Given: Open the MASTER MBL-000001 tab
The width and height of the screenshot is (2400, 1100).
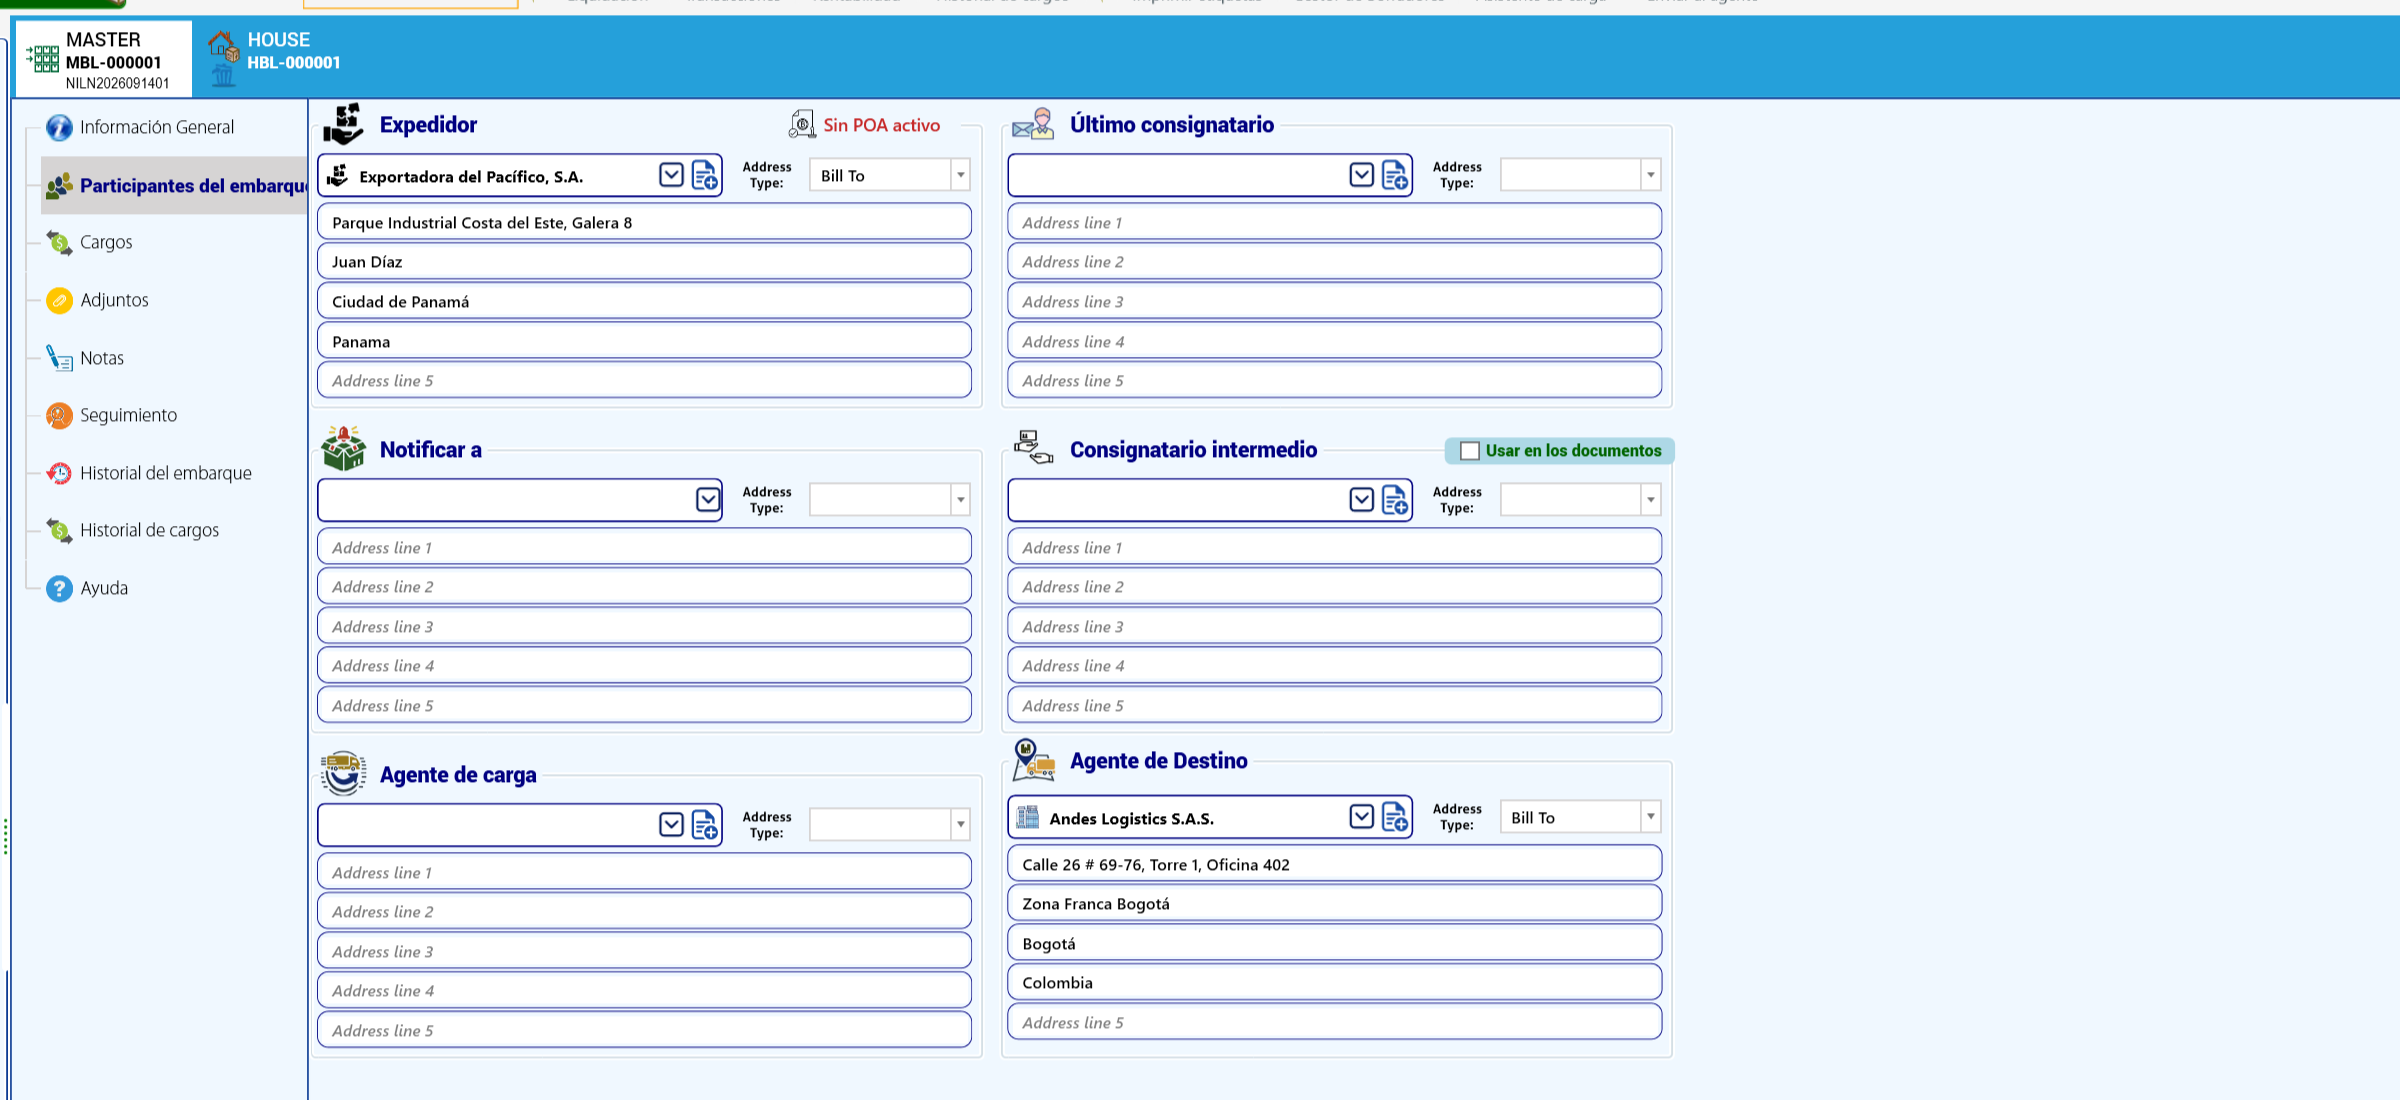Looking at the screenshot, I should pos(103,59).
